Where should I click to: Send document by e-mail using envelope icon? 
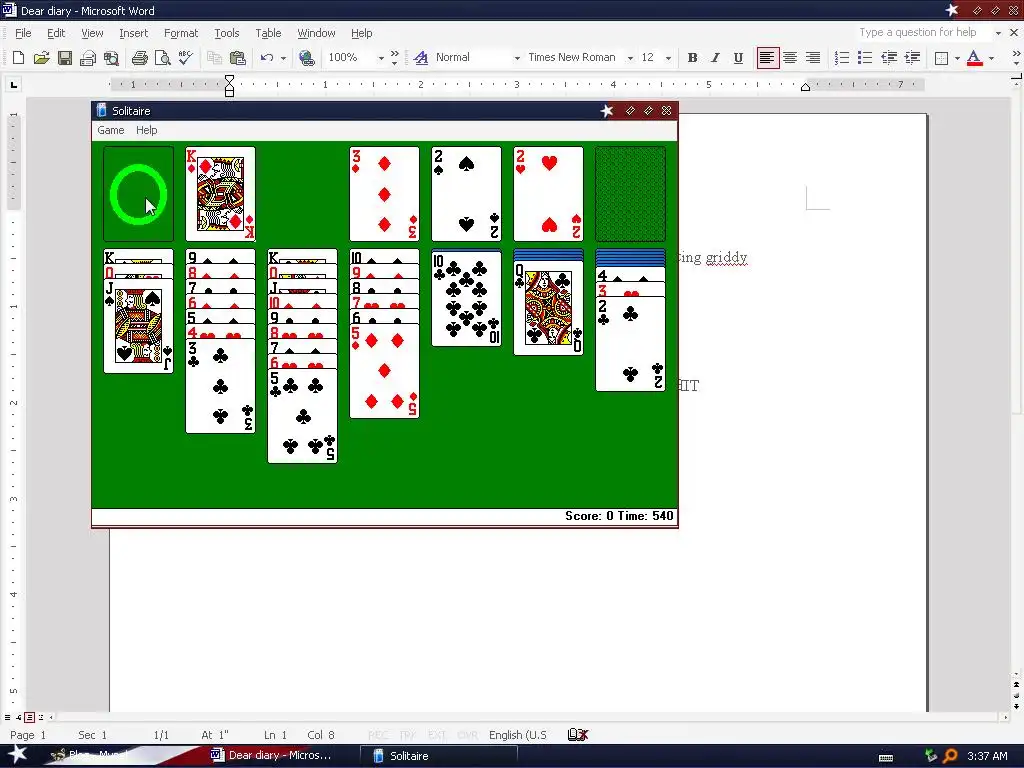coord(88,58)
